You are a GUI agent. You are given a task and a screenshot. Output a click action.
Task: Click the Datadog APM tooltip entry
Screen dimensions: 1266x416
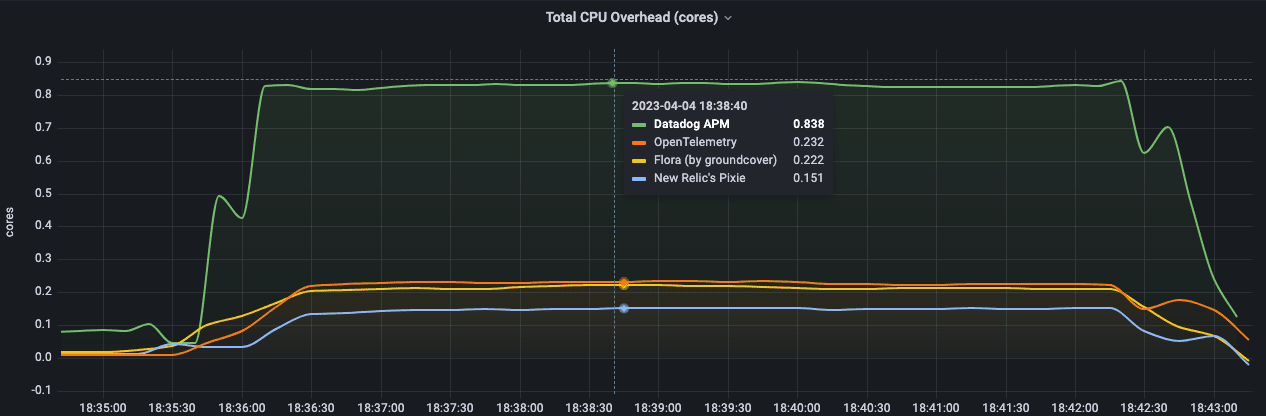tap(728, 124)
